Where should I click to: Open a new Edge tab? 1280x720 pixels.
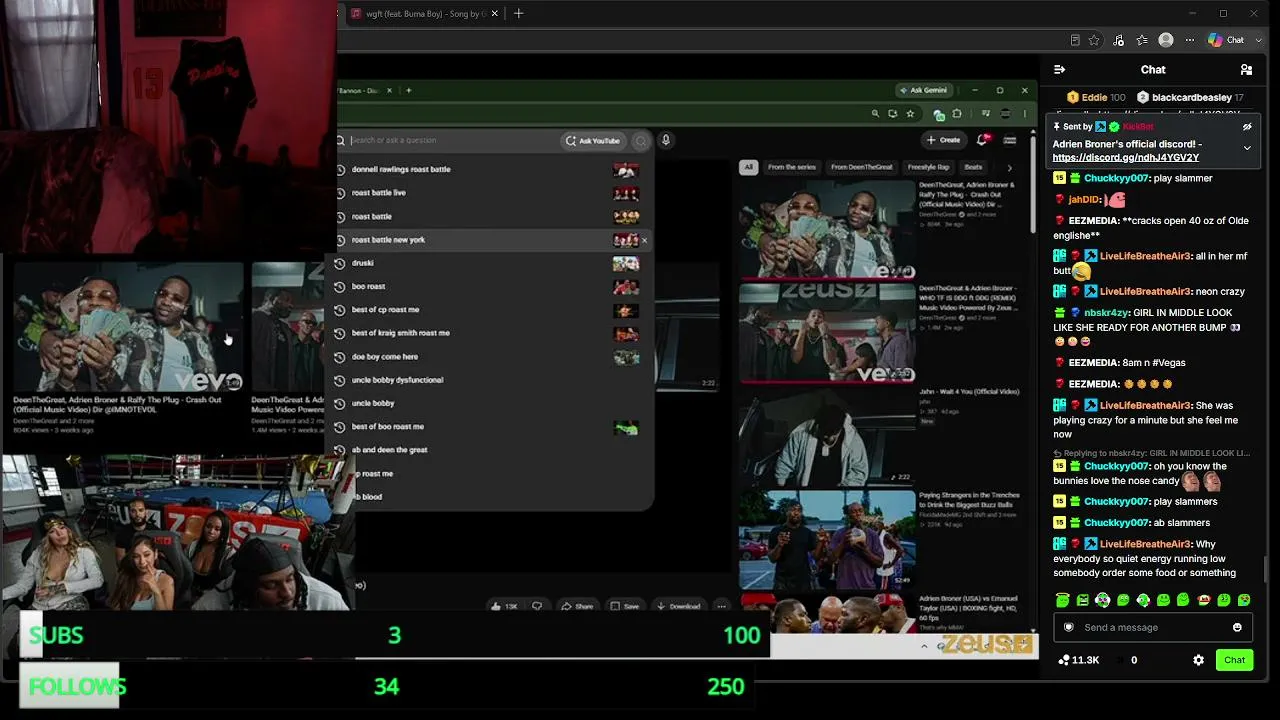pos(518,14)
